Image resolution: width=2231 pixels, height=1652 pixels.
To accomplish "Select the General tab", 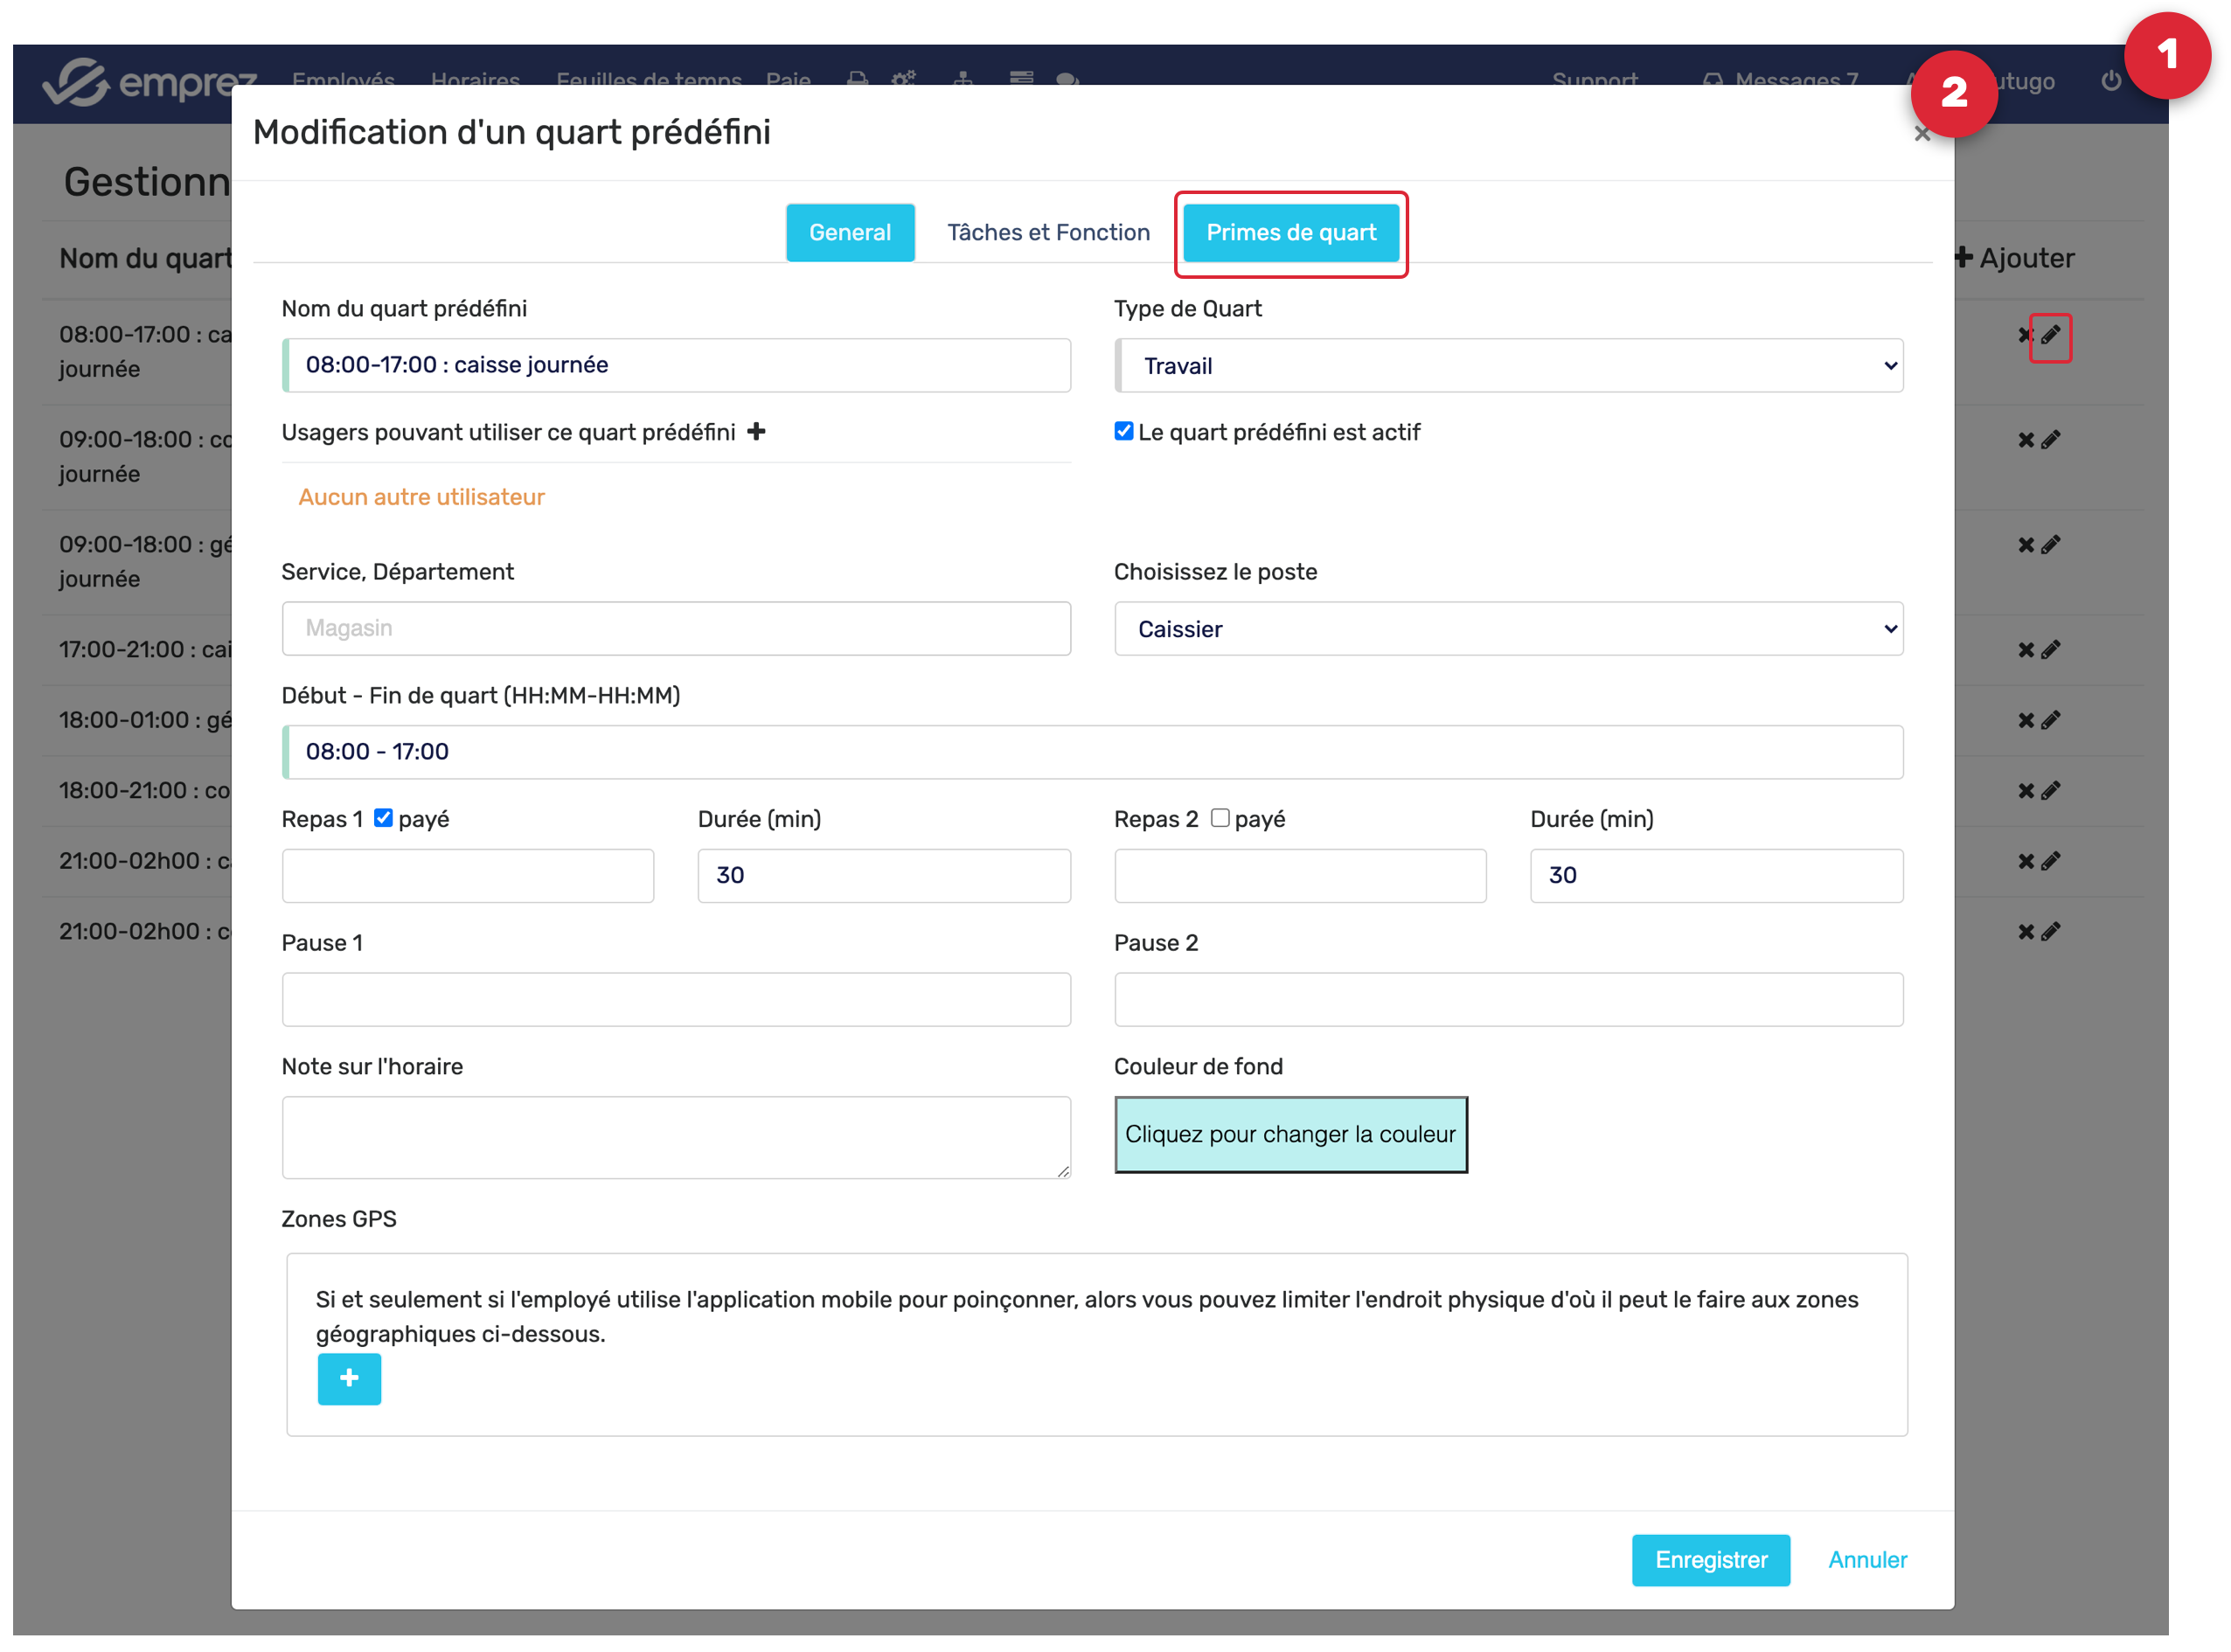I will coord(849,233).
